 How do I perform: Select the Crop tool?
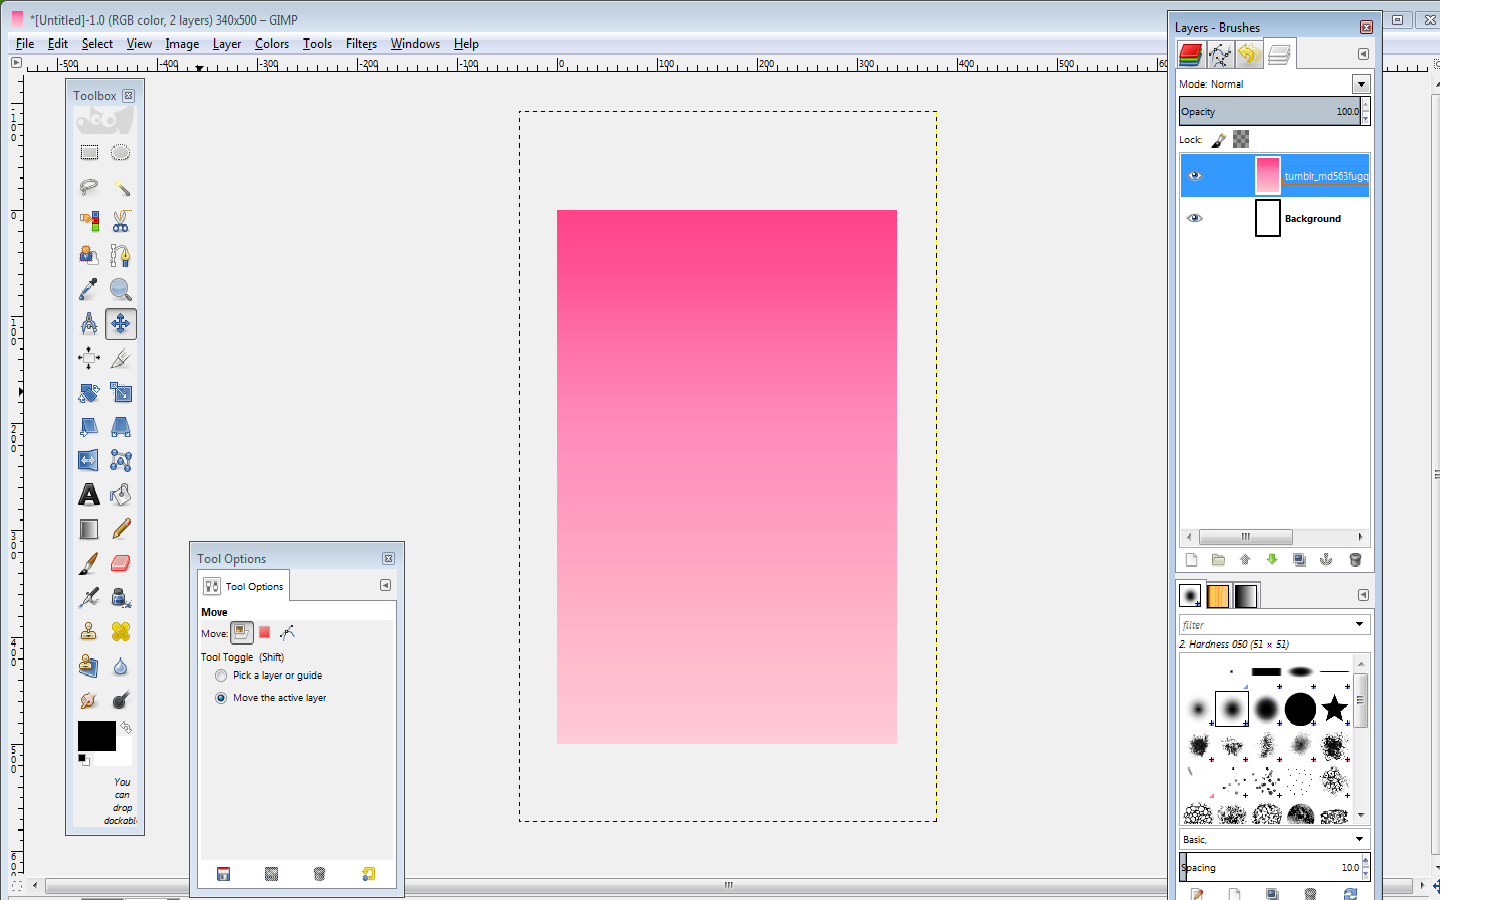point(121,358)
